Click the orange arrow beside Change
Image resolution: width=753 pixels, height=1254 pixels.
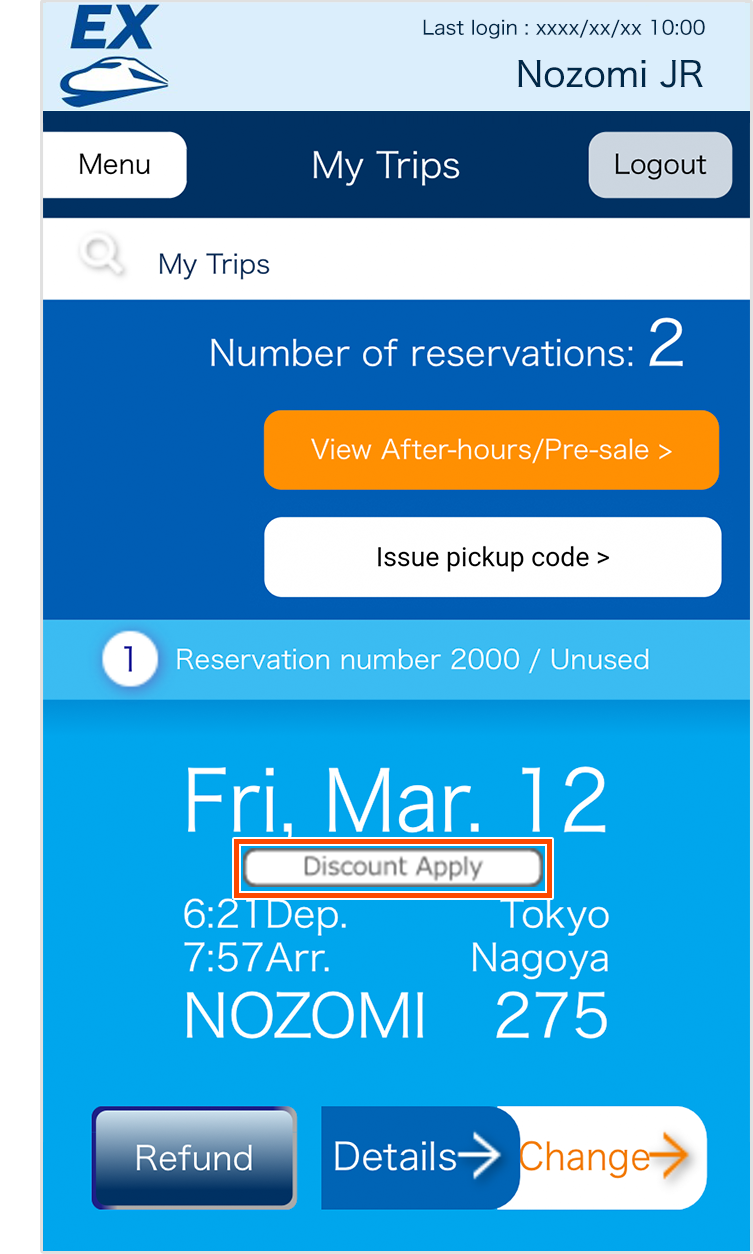click(668, 1157)
